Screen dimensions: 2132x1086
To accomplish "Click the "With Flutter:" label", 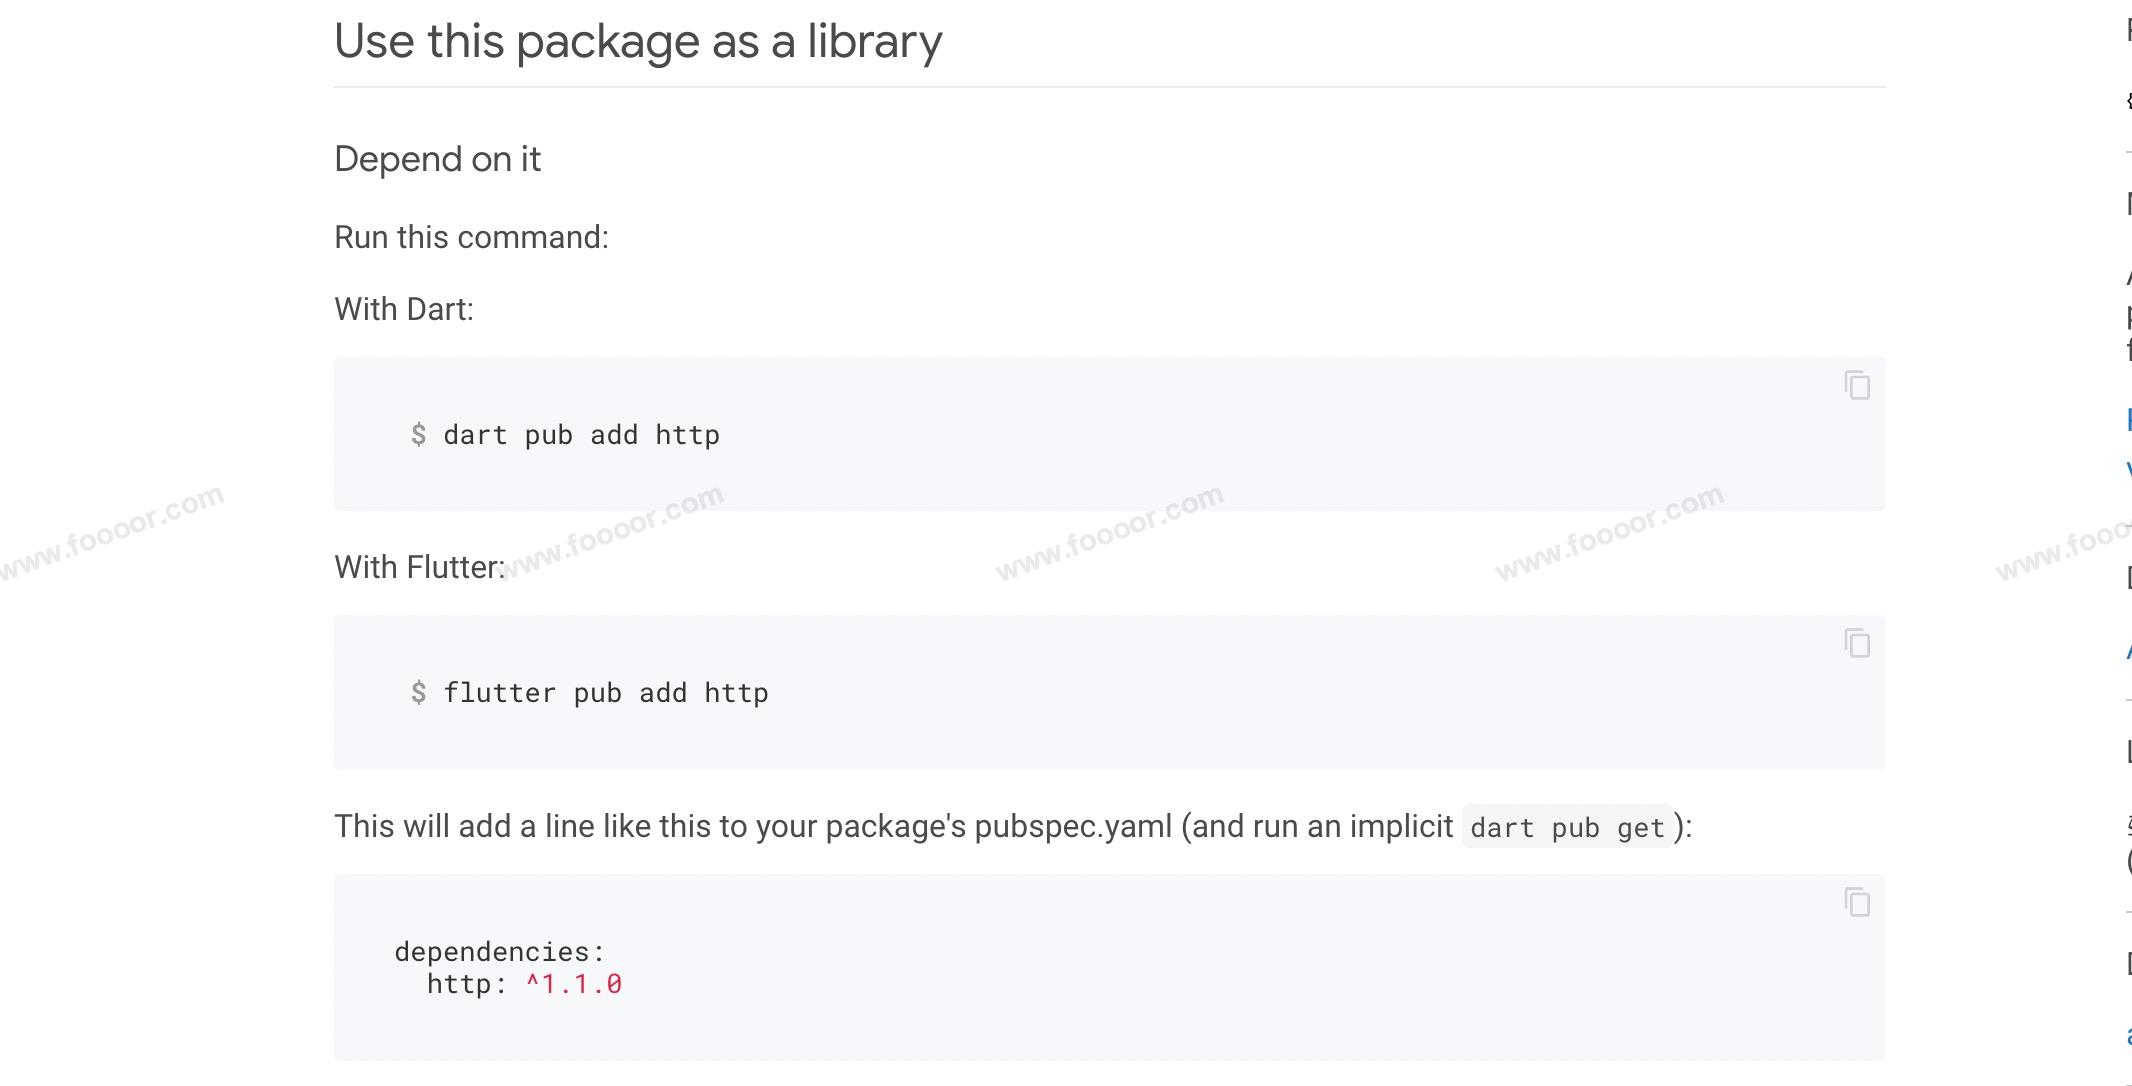I will [419, 567].
